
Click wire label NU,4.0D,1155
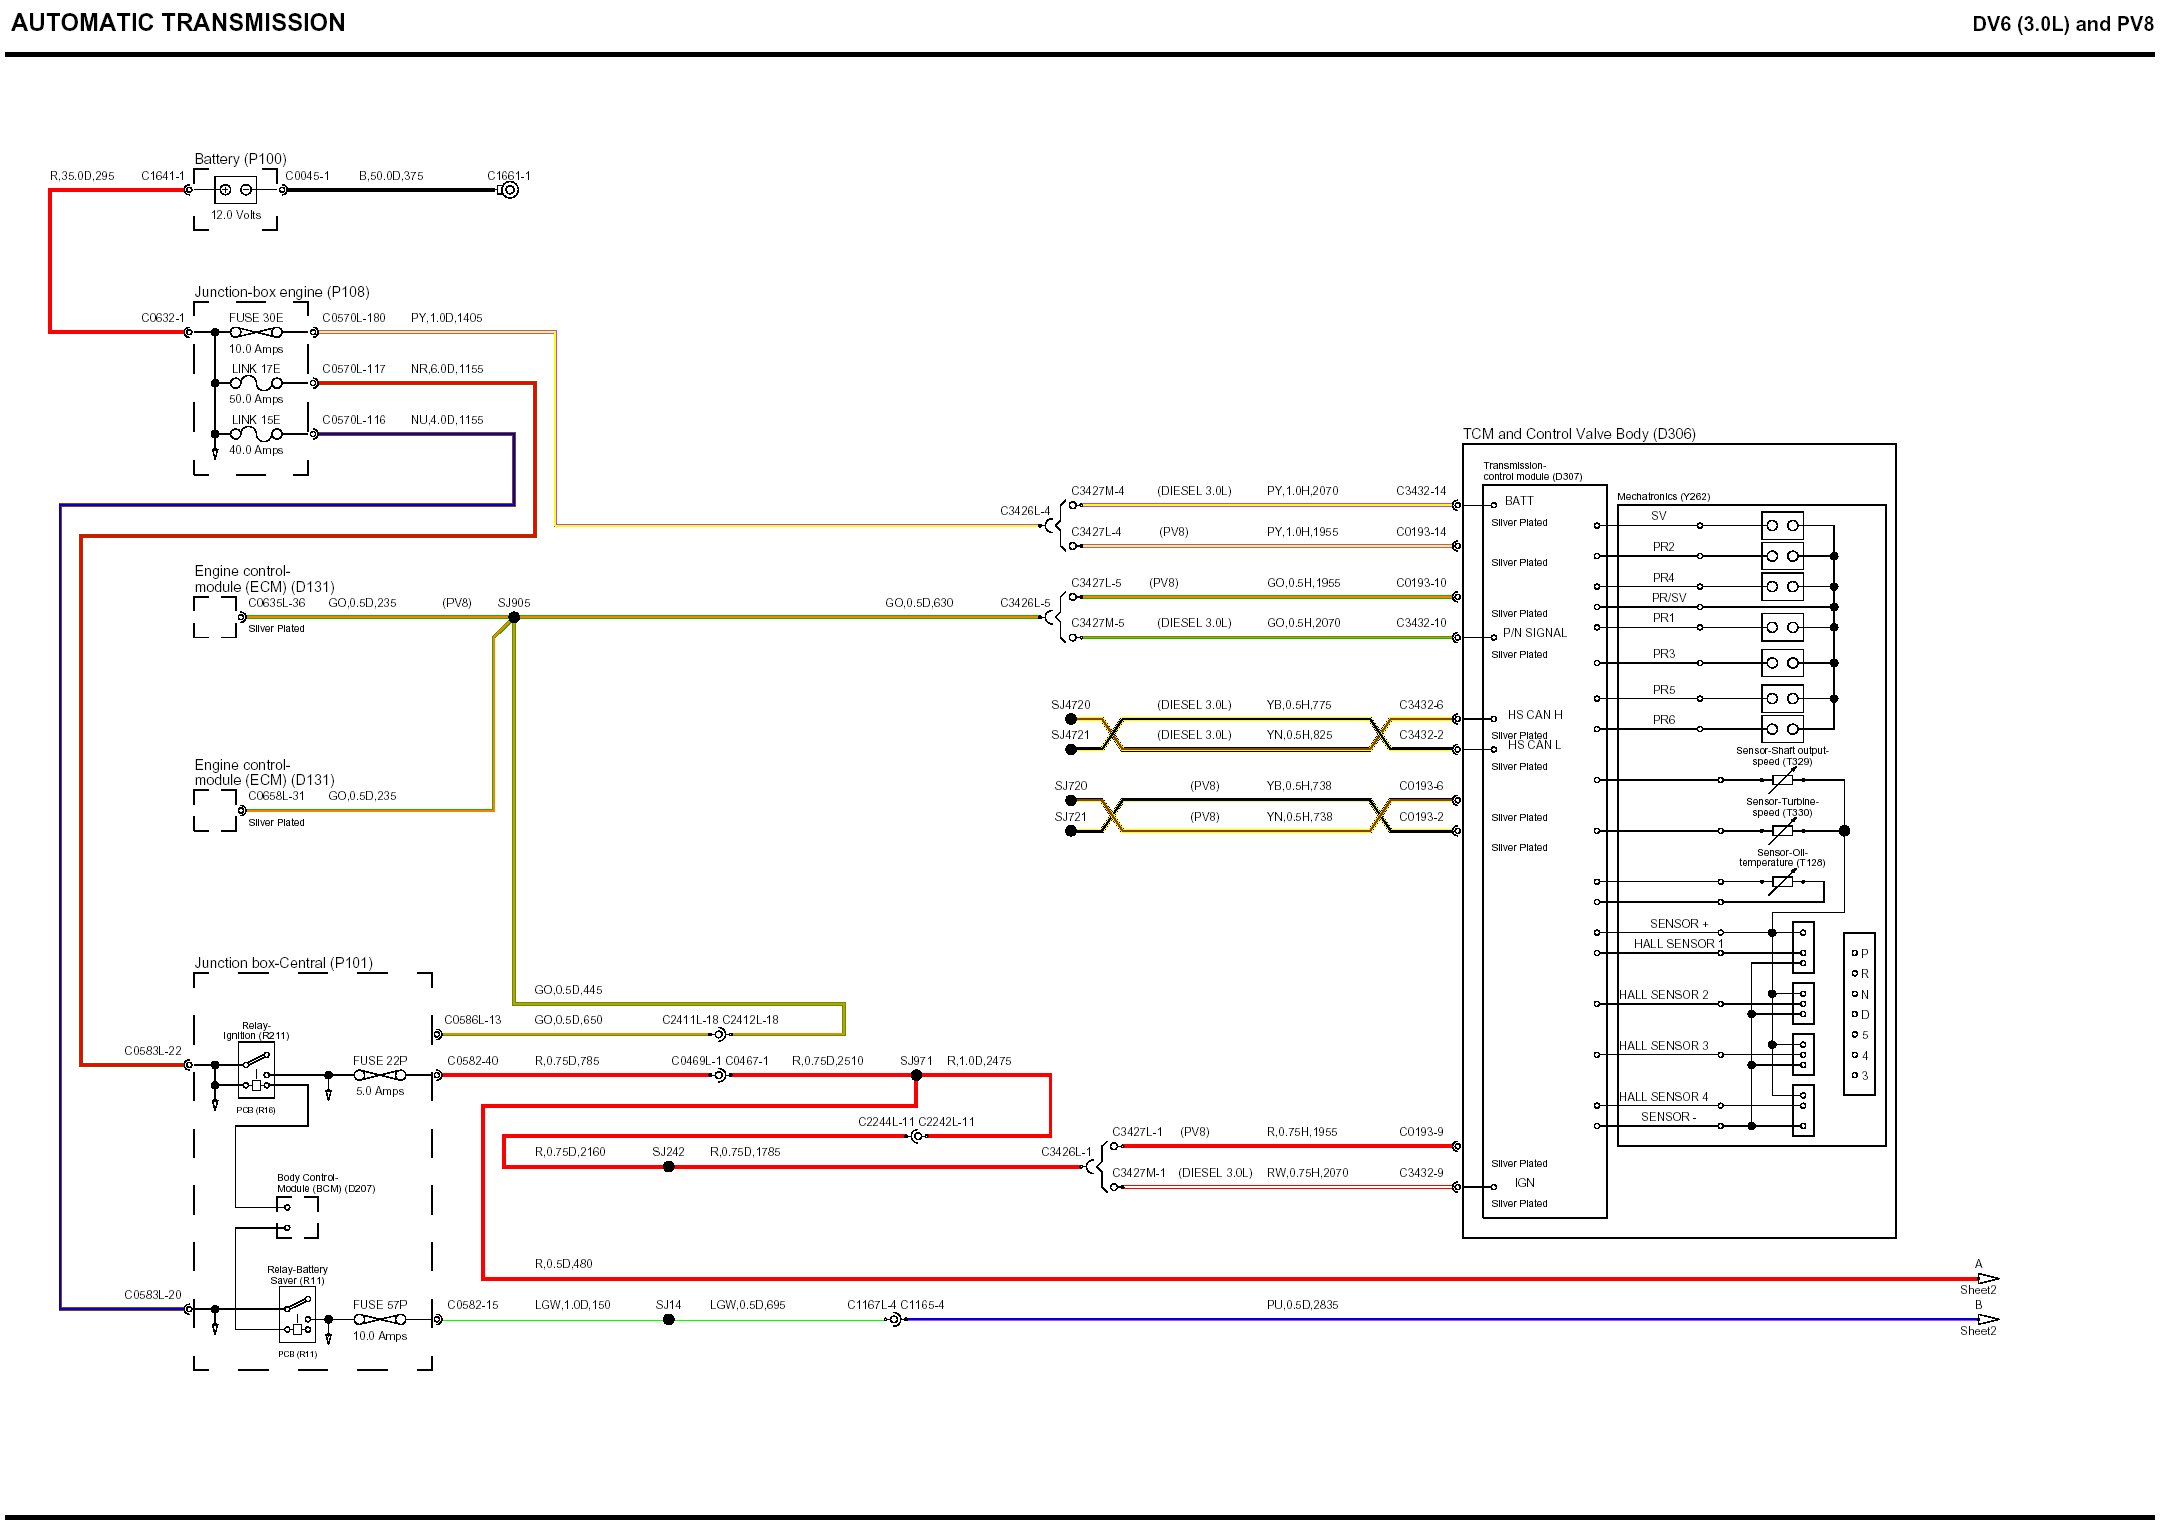pos(447,420)
